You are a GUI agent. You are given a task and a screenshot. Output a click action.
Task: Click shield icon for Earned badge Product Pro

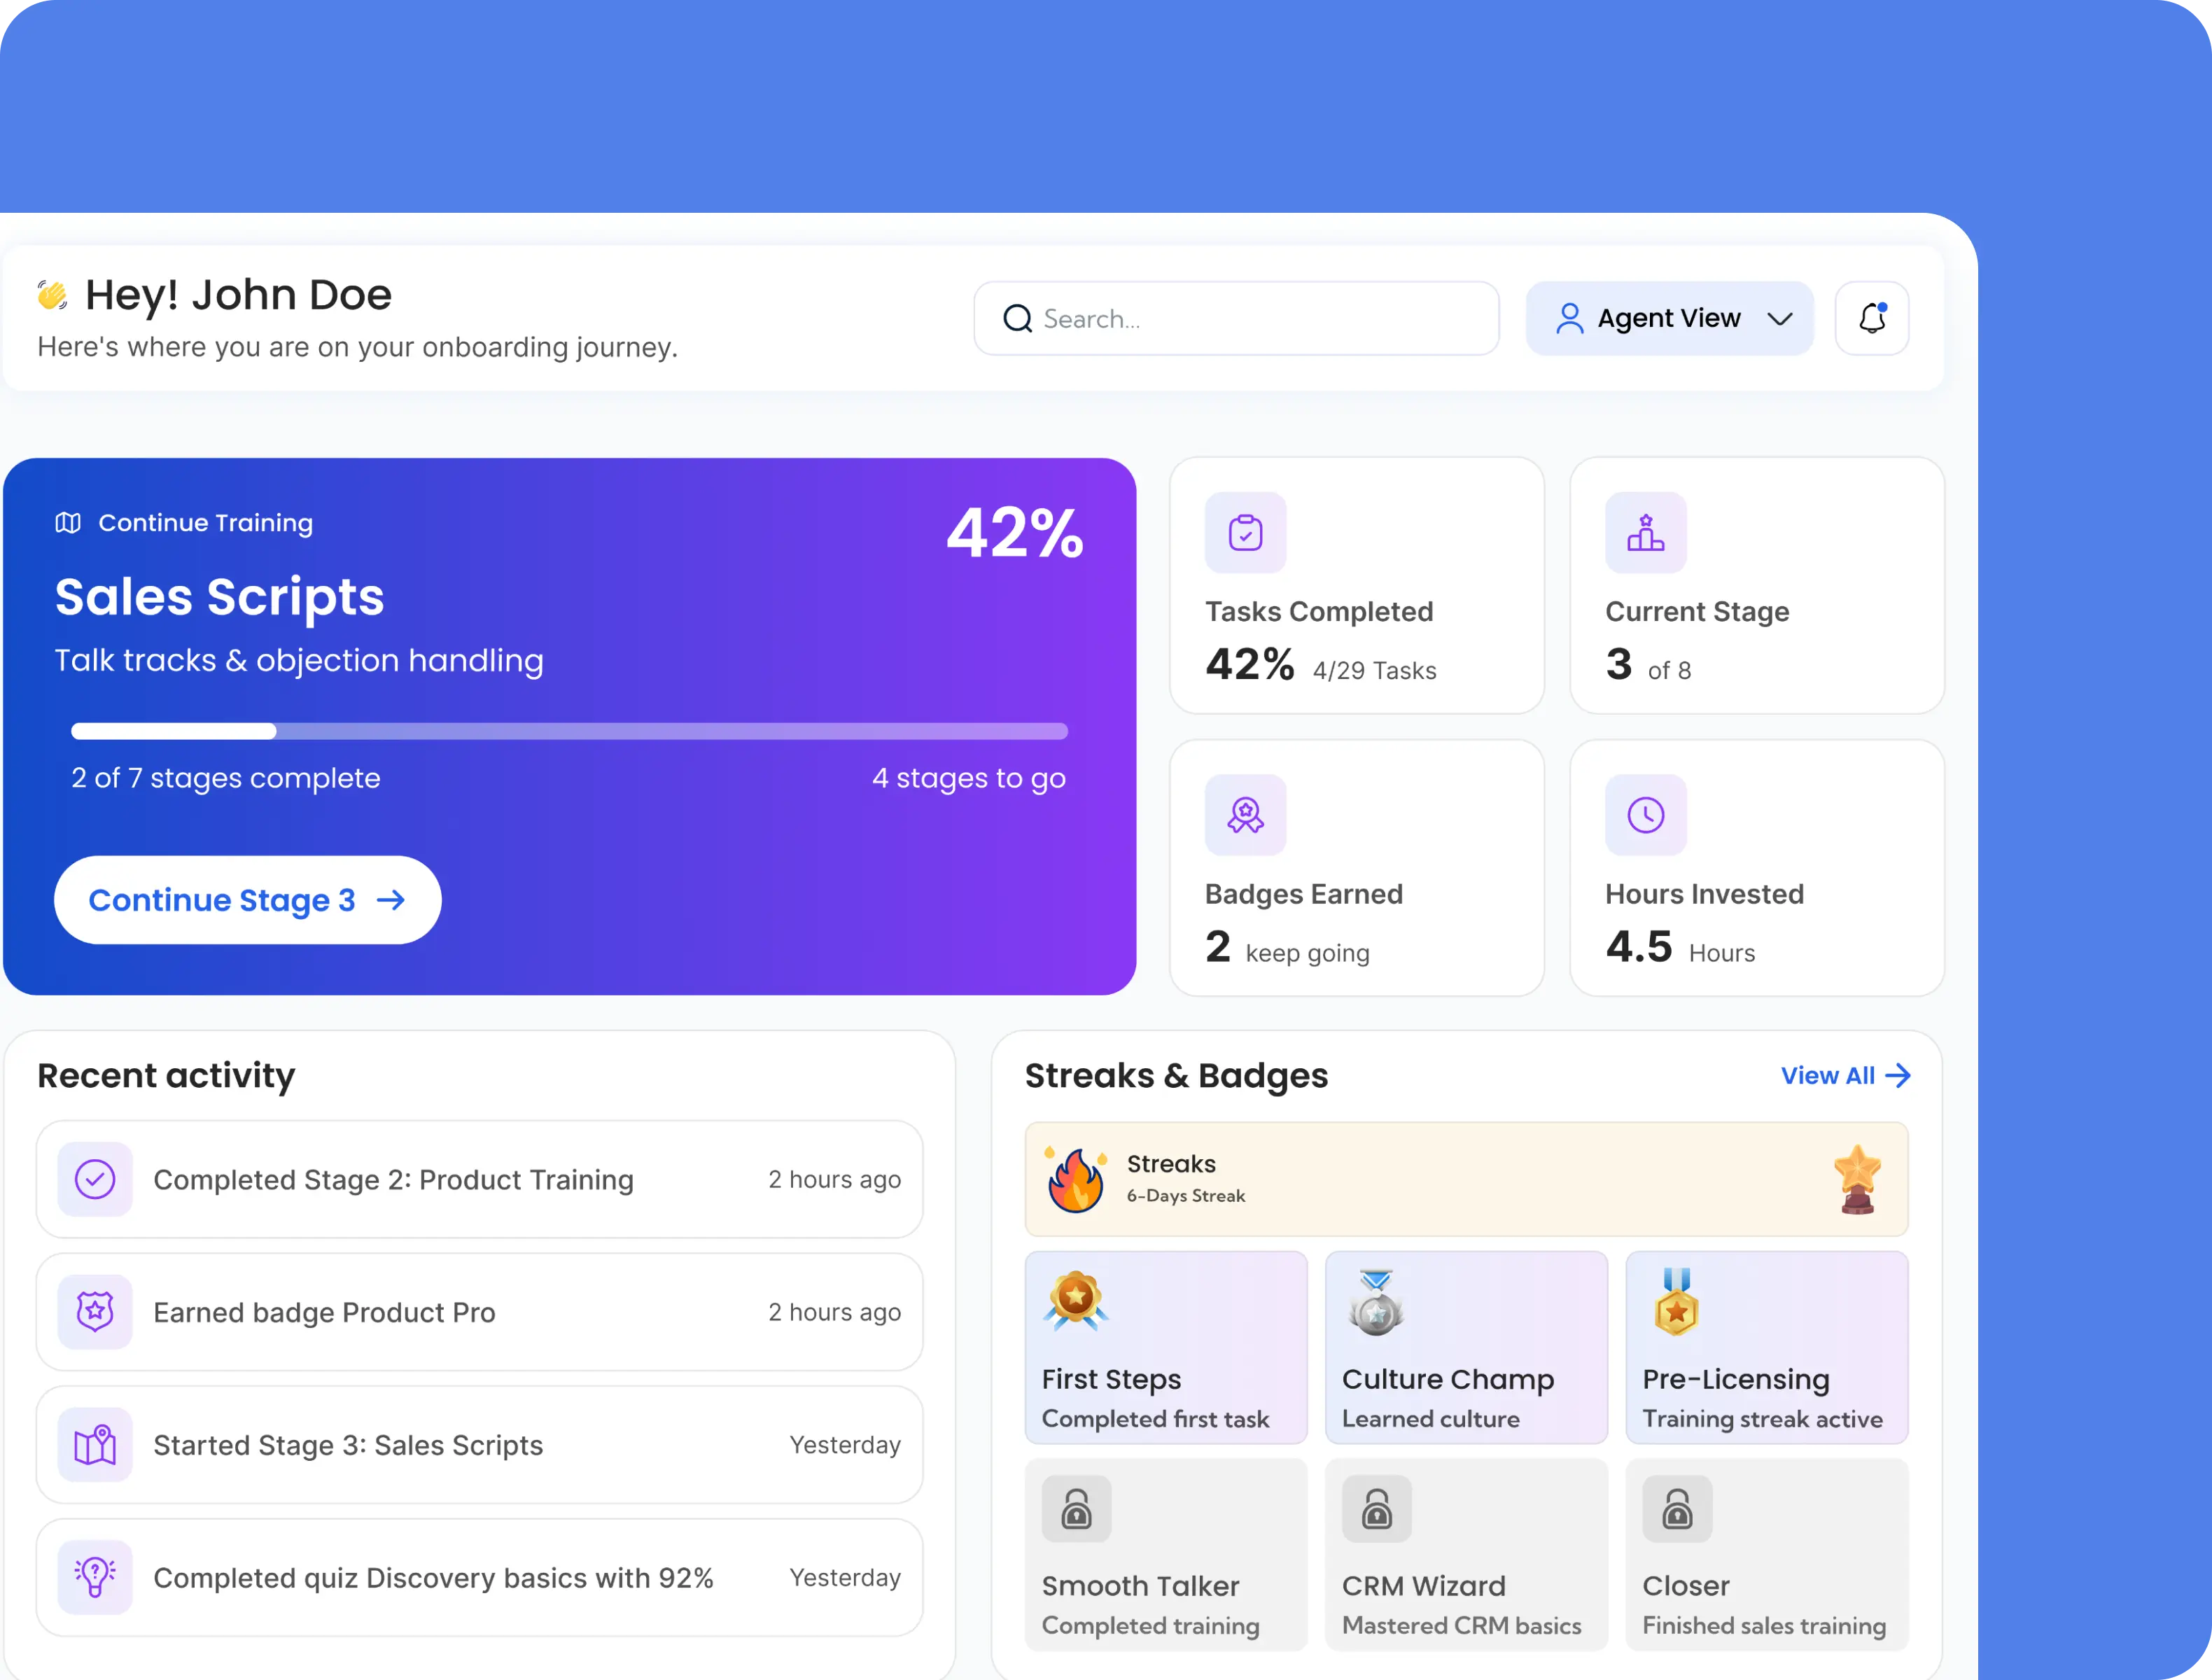(95, 1311)
